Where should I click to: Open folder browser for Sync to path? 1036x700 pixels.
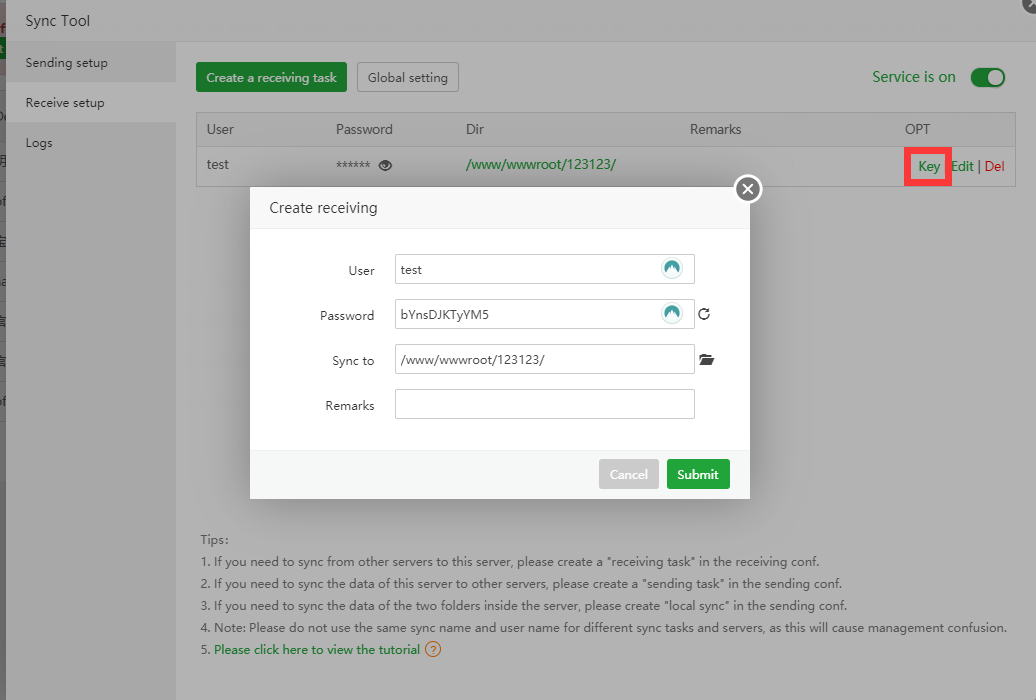(707, 360)
